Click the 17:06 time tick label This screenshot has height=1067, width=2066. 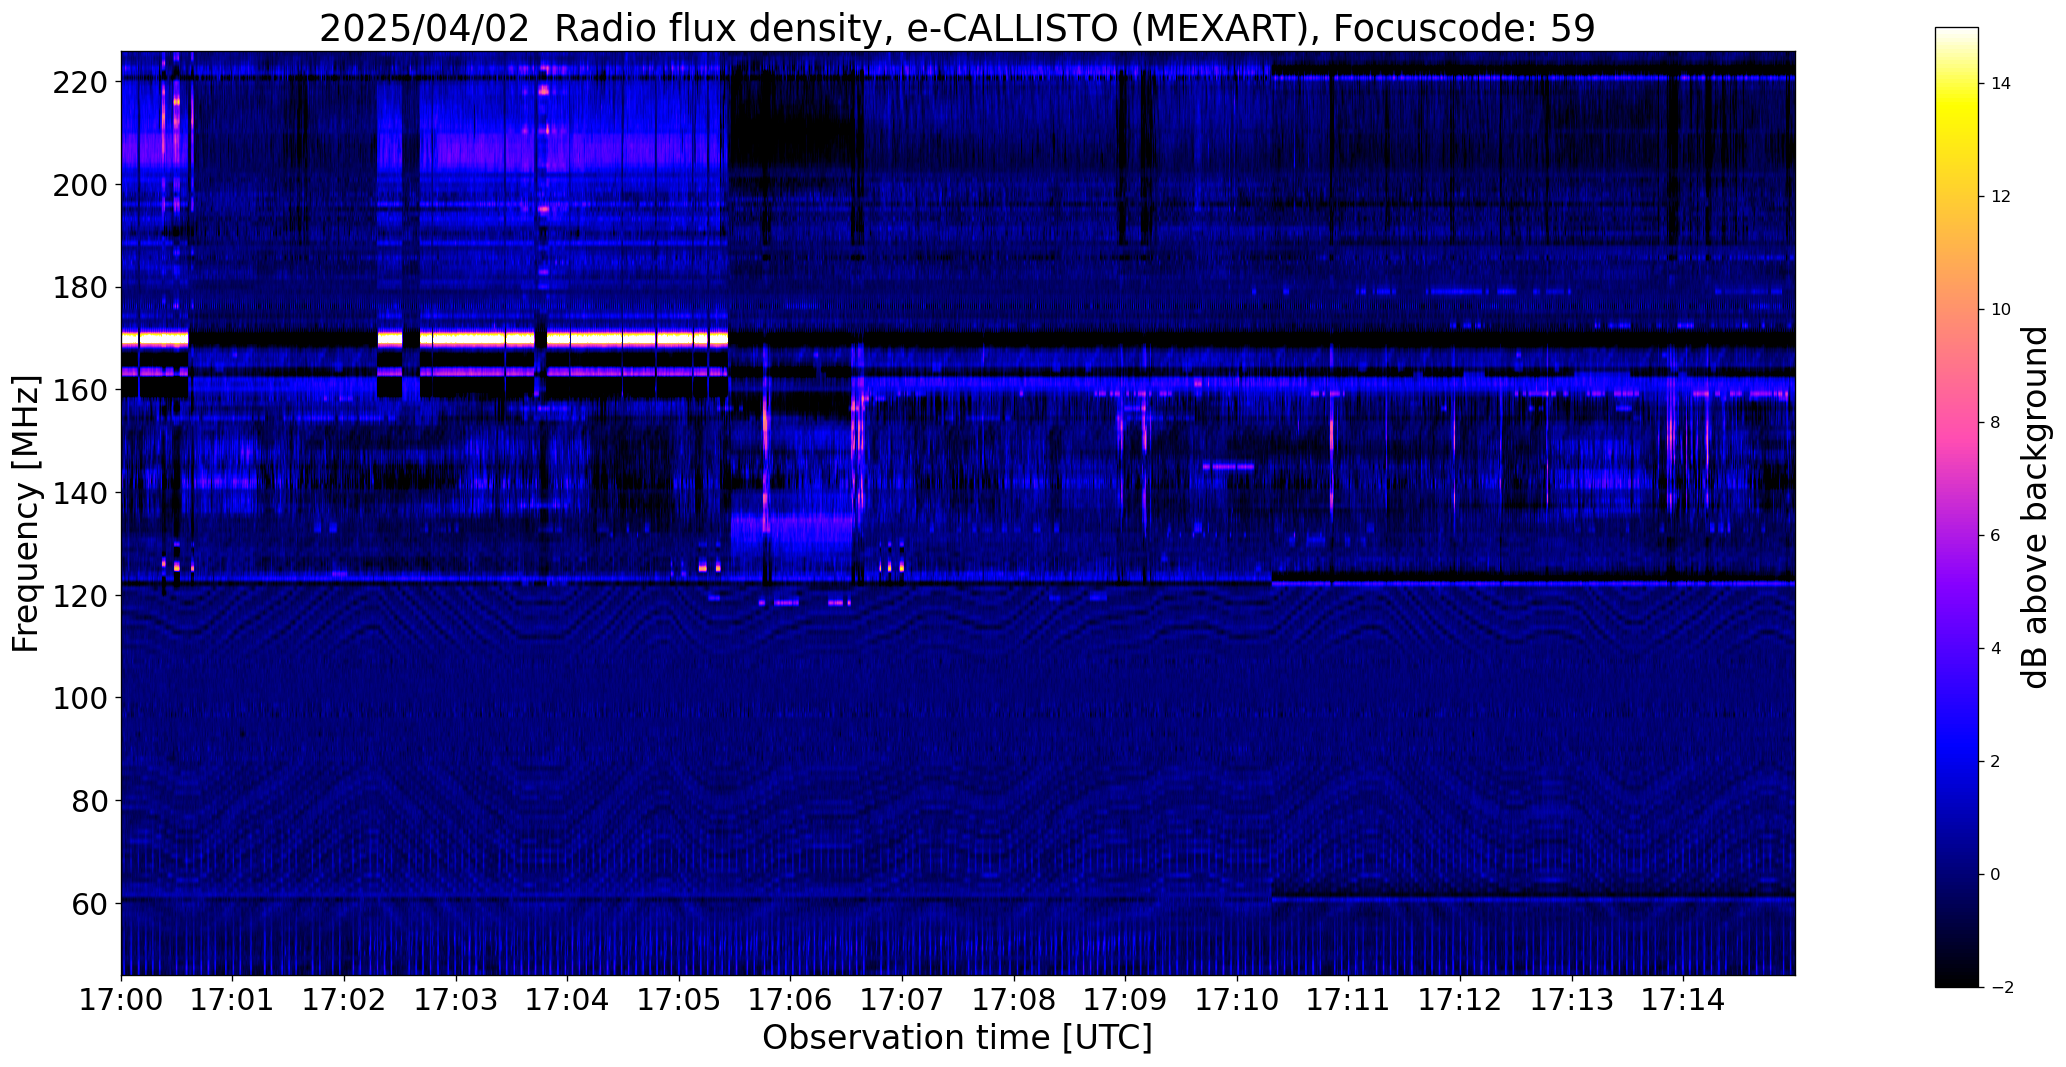click(x=791, y=999)
